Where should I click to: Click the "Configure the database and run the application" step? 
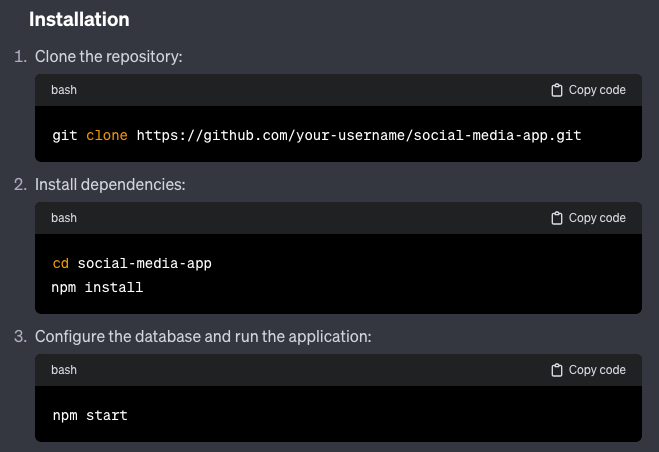click(203, 337)
